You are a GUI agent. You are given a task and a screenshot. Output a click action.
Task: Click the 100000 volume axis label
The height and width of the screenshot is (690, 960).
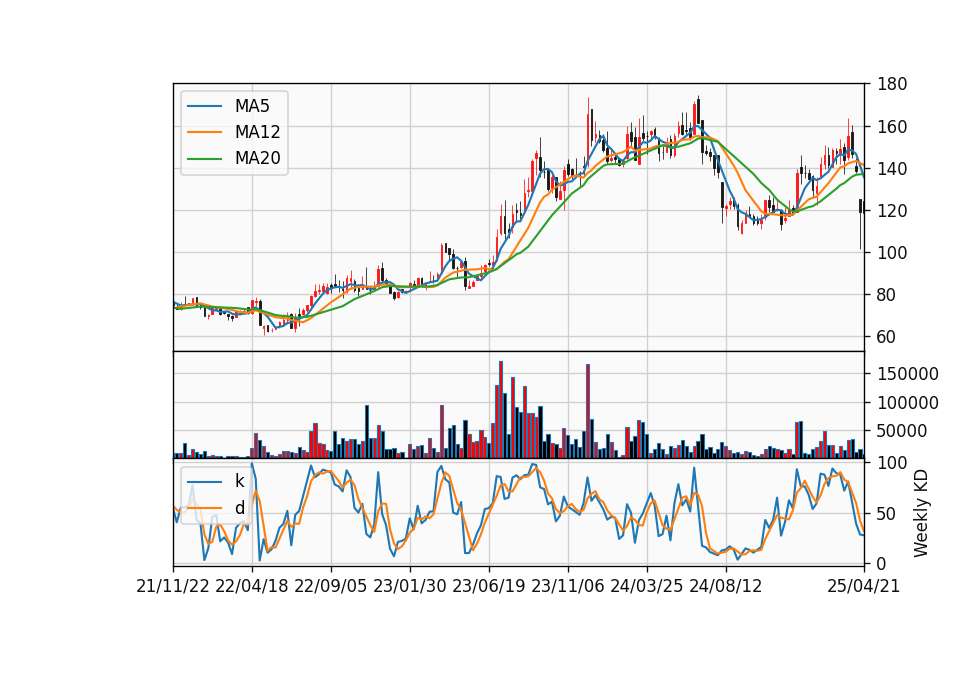pyautogui.click(x=908, y=403)
